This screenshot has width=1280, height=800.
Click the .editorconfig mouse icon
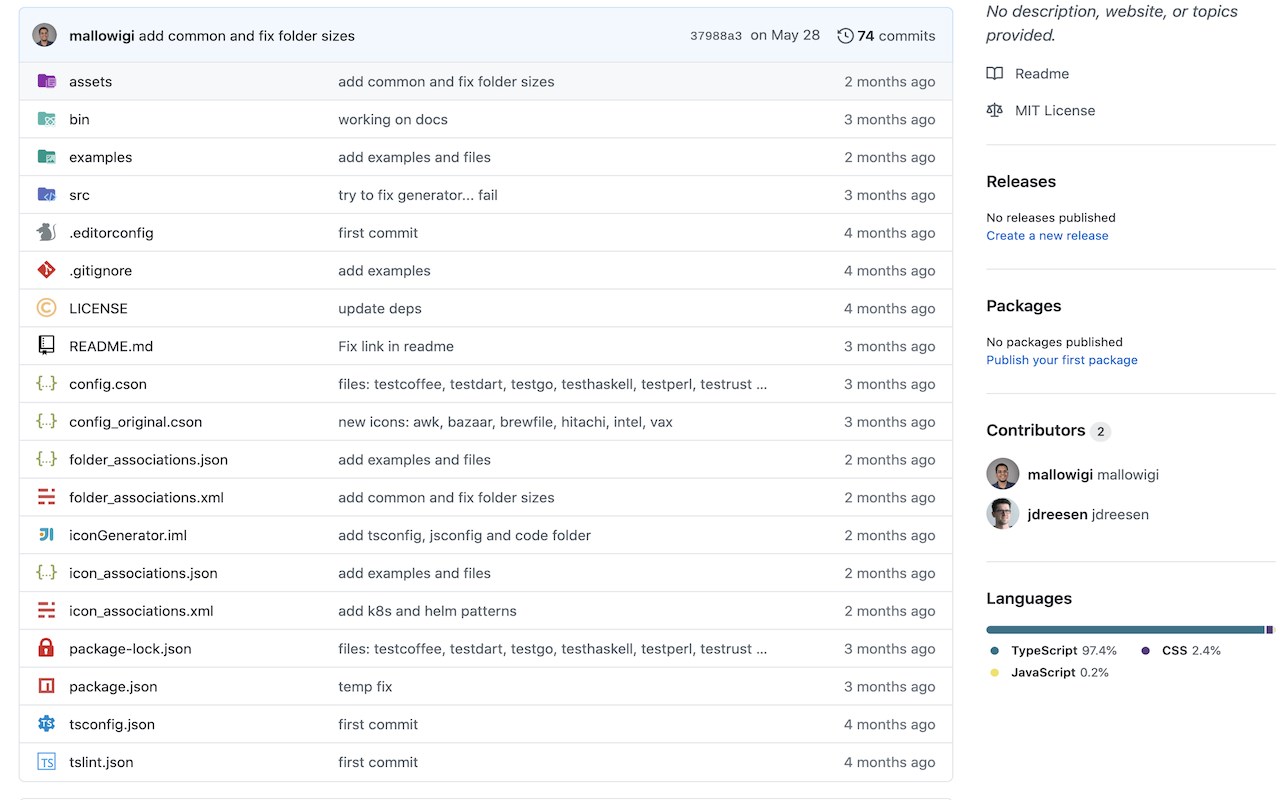(46, 233)
